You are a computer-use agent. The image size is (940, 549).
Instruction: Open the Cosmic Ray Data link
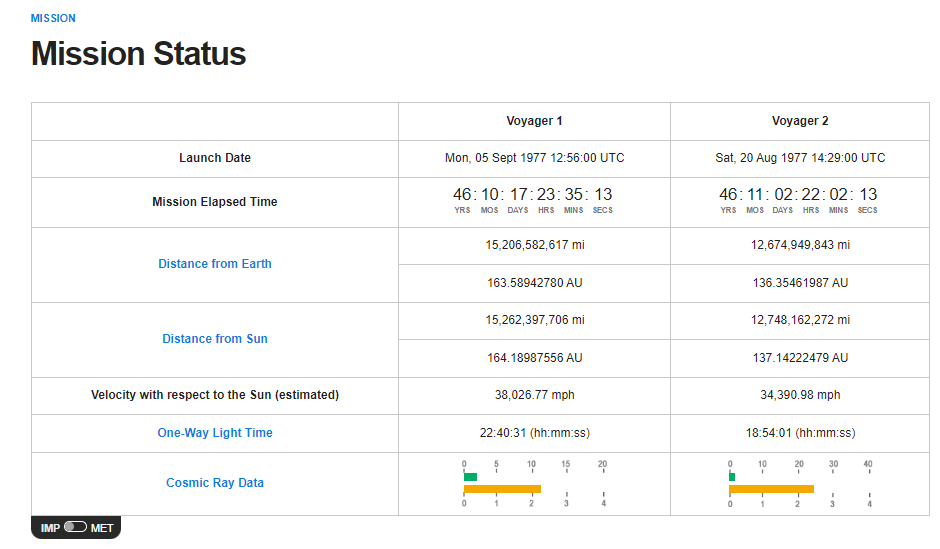[215, 483]
